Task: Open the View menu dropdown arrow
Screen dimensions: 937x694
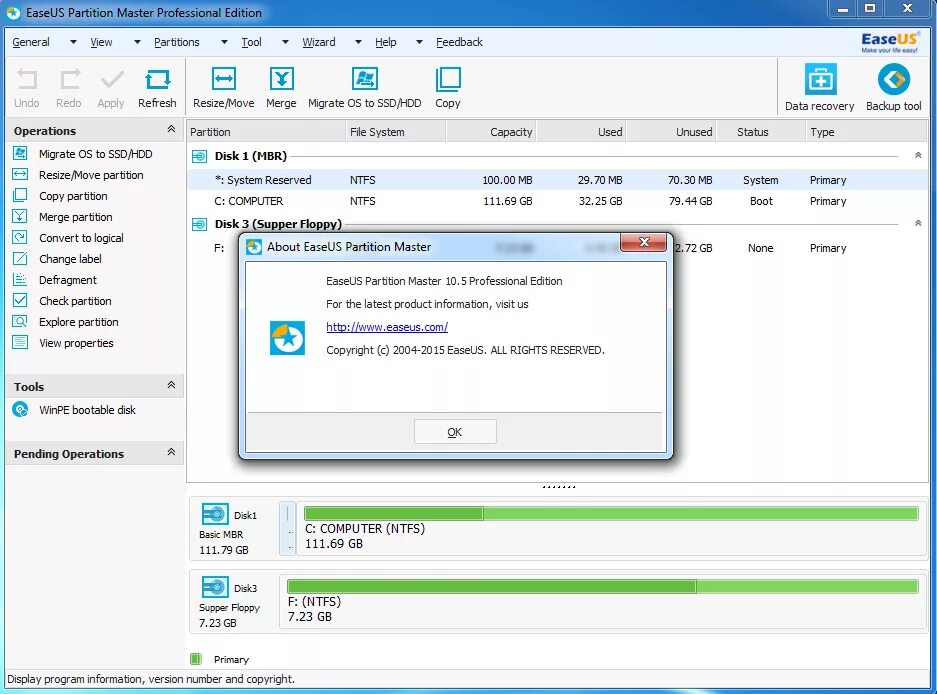Action: pos(137,42)
